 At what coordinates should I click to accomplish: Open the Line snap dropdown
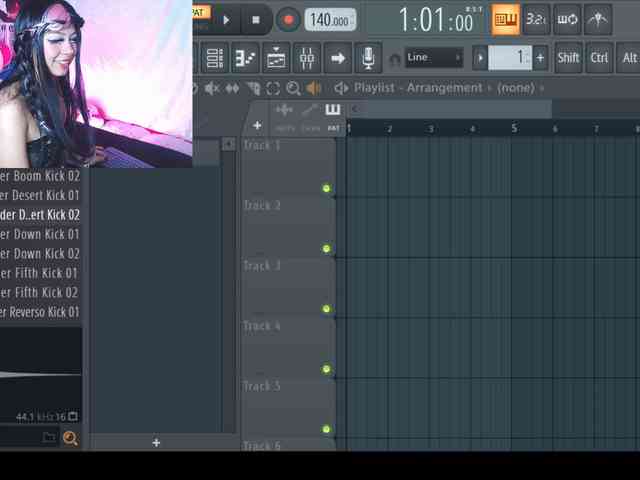(x=432, y=58)
